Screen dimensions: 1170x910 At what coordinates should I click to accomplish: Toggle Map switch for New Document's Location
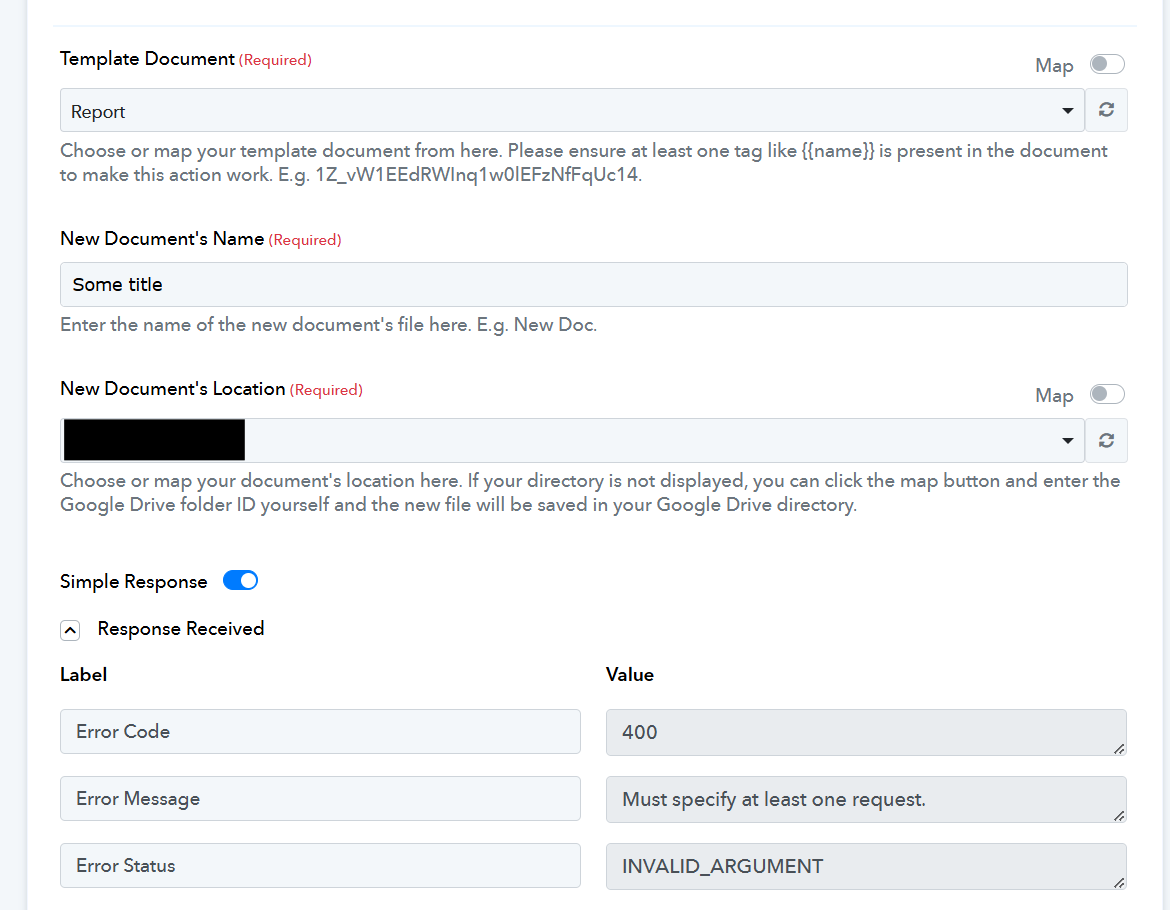(x=1107, y=394)
